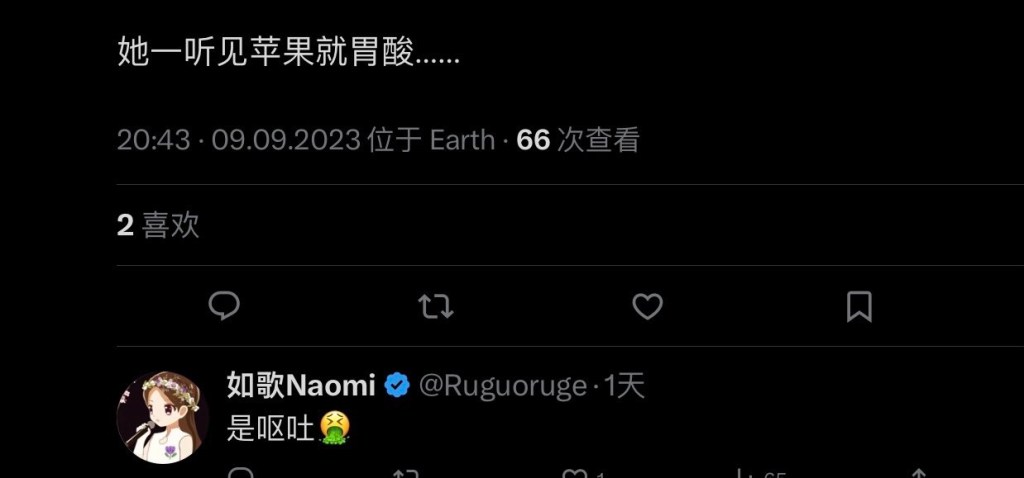The width and height of the screenshot is (1024, 478).
Task: Open 如歌Naomi's profile avatar
Action: [163, 418]
